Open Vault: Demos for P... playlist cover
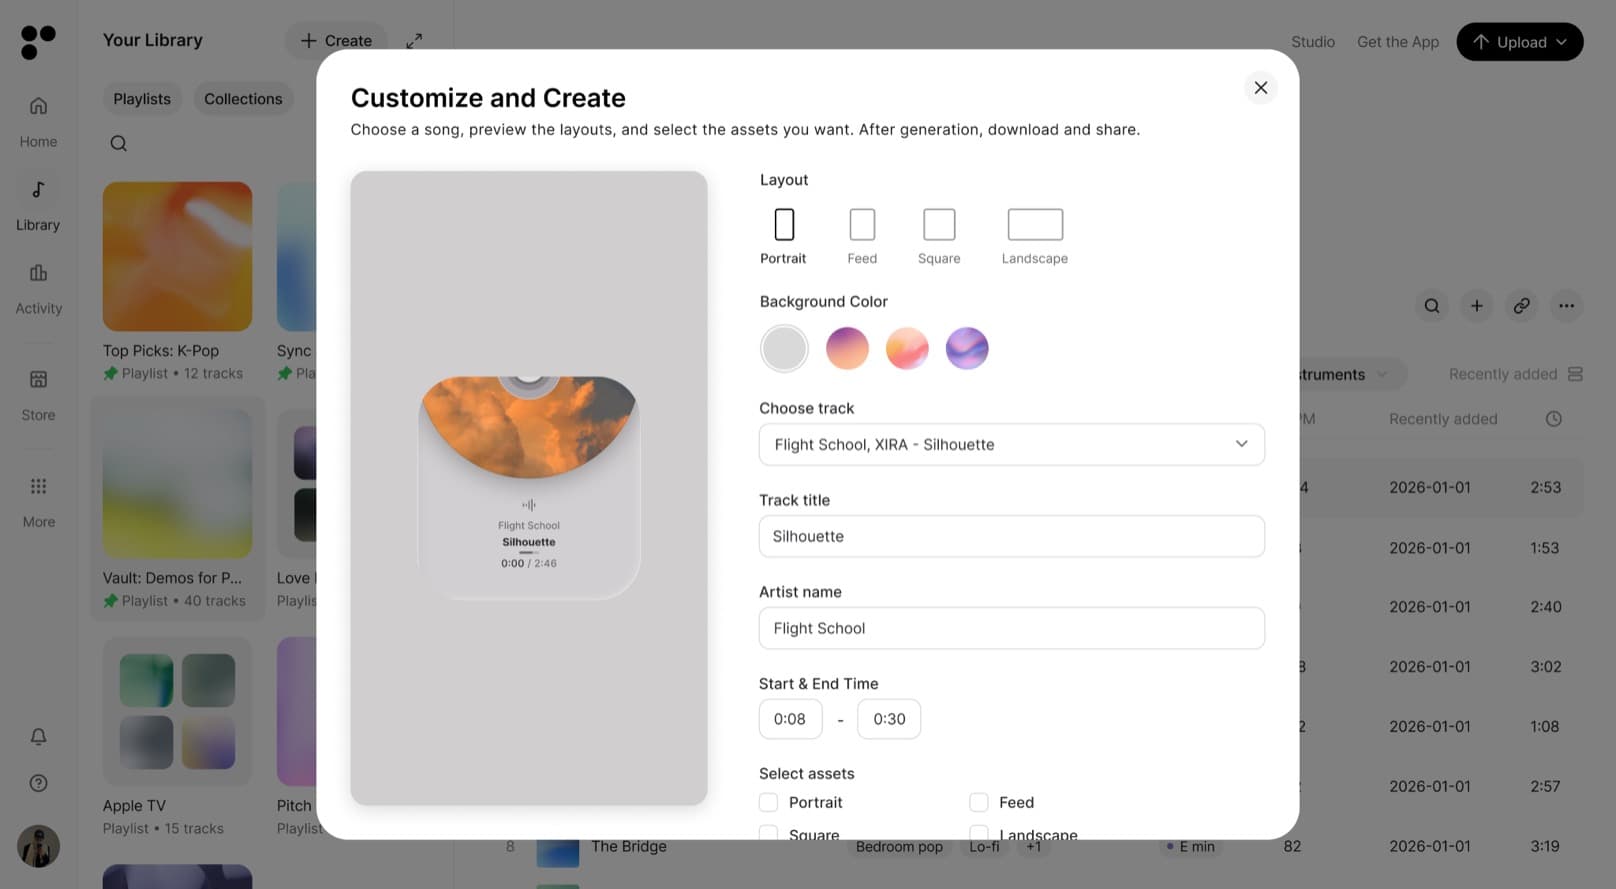 coord(177,484)
